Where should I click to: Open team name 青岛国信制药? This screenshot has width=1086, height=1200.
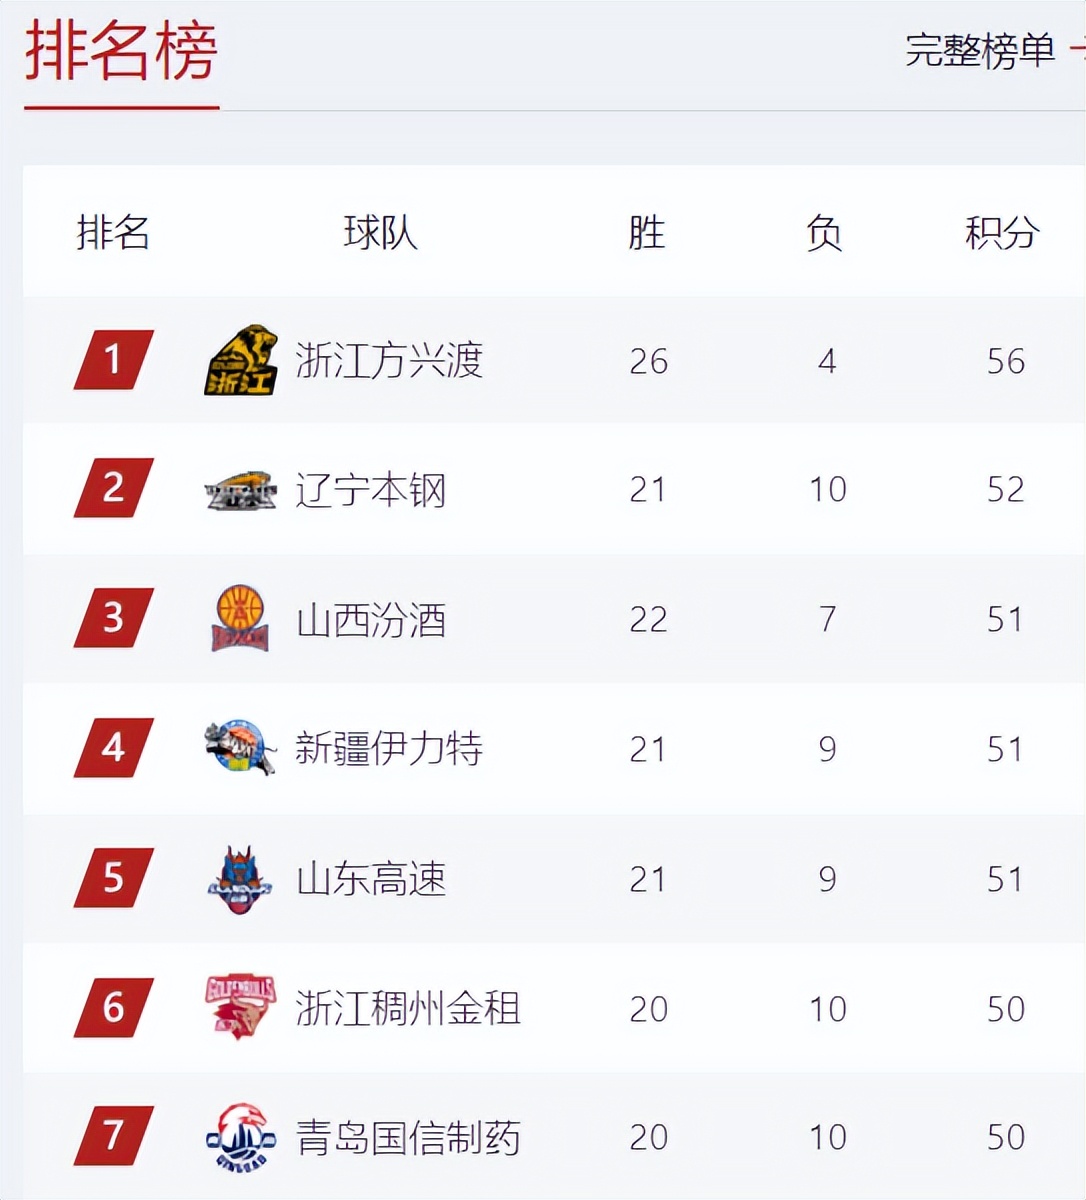(x=408, y=1137)
